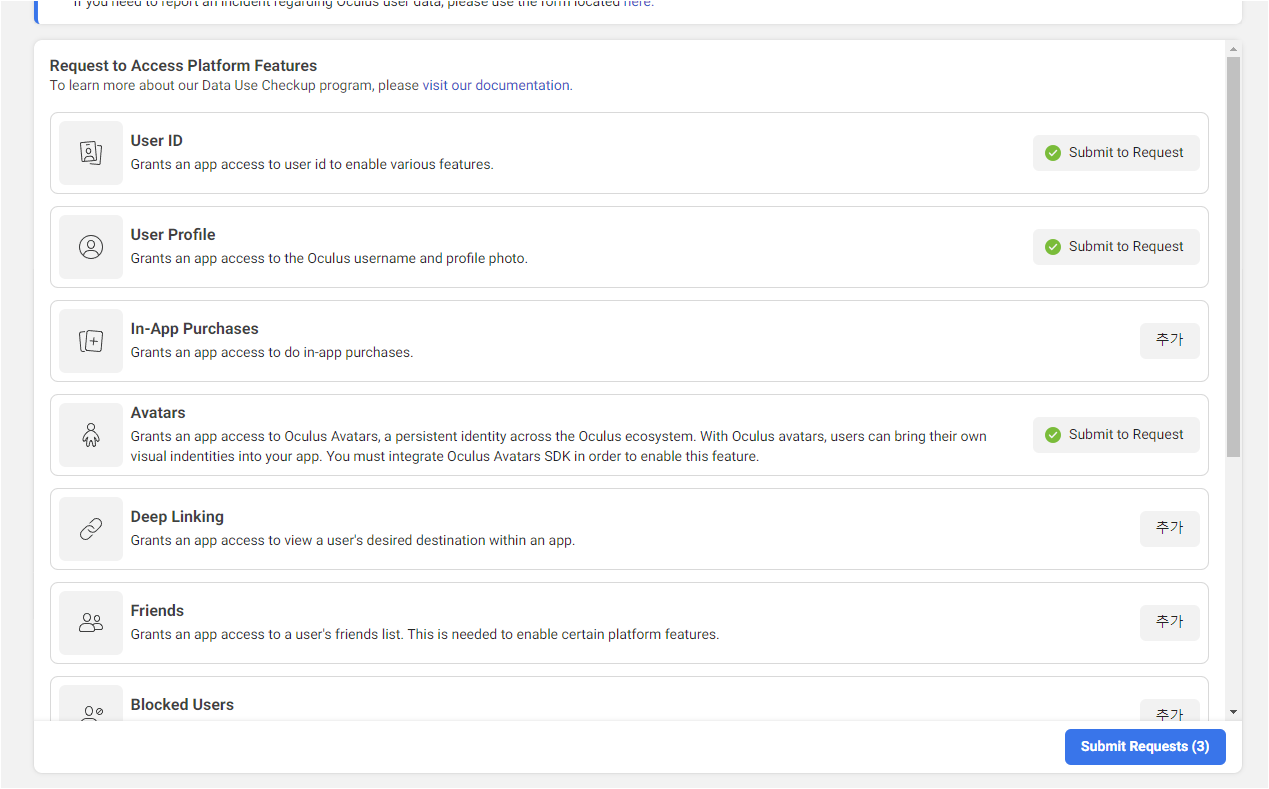The height and width of the screenshot is (789, 1269).
Task: Click Submit Requests (3) button
Action: pyautogui.click(x=1145, y=747)
